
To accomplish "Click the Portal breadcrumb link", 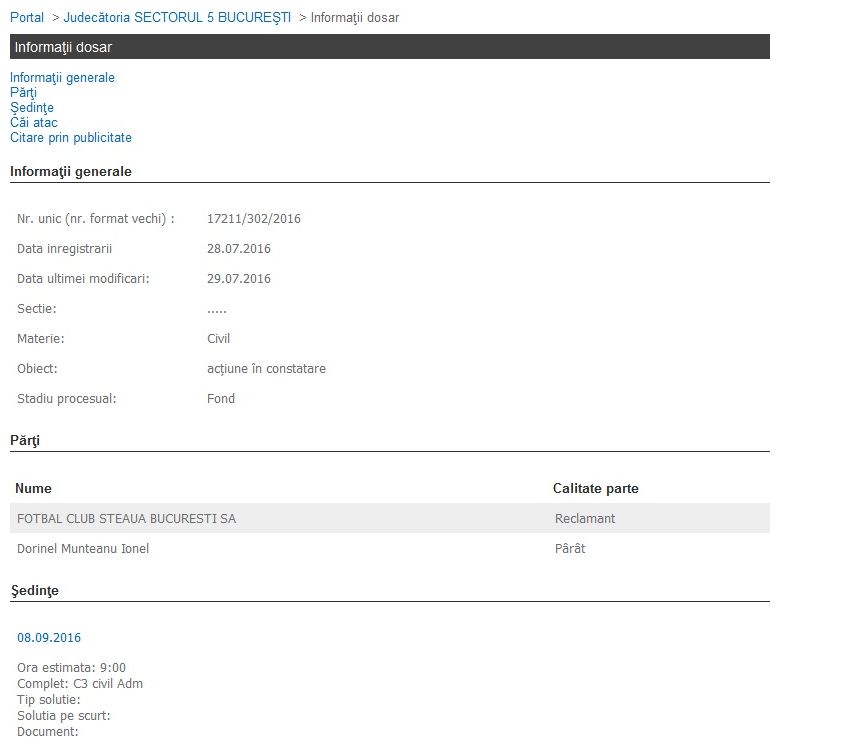I will pos(27,18).
